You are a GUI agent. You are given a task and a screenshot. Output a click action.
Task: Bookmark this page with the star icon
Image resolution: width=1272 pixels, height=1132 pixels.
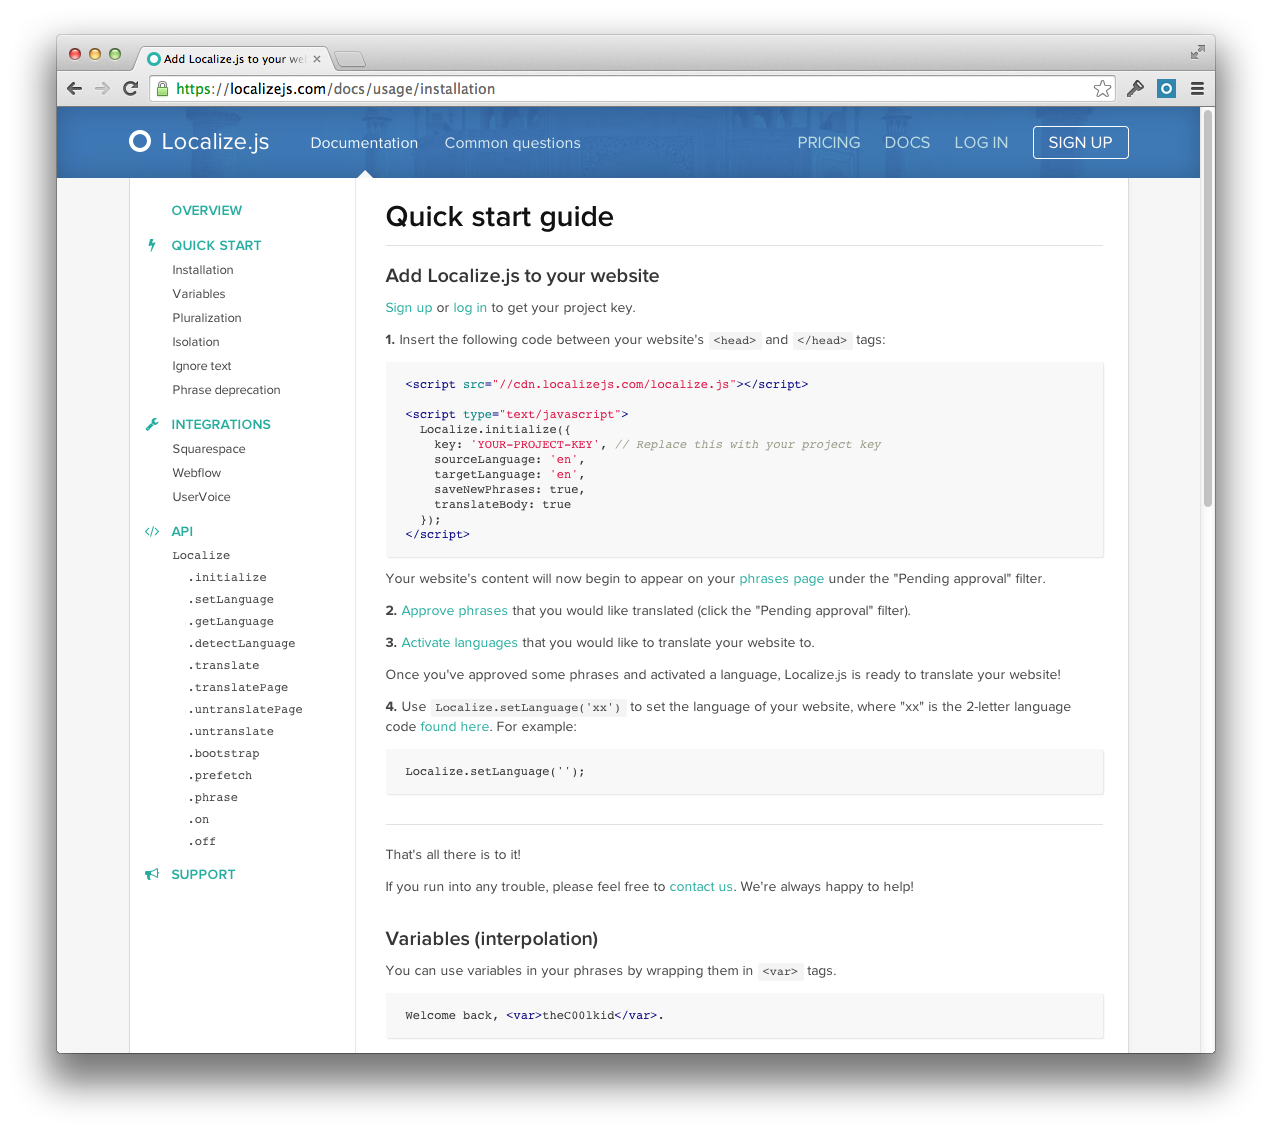pyautogui.click(x=1102, y=89)
